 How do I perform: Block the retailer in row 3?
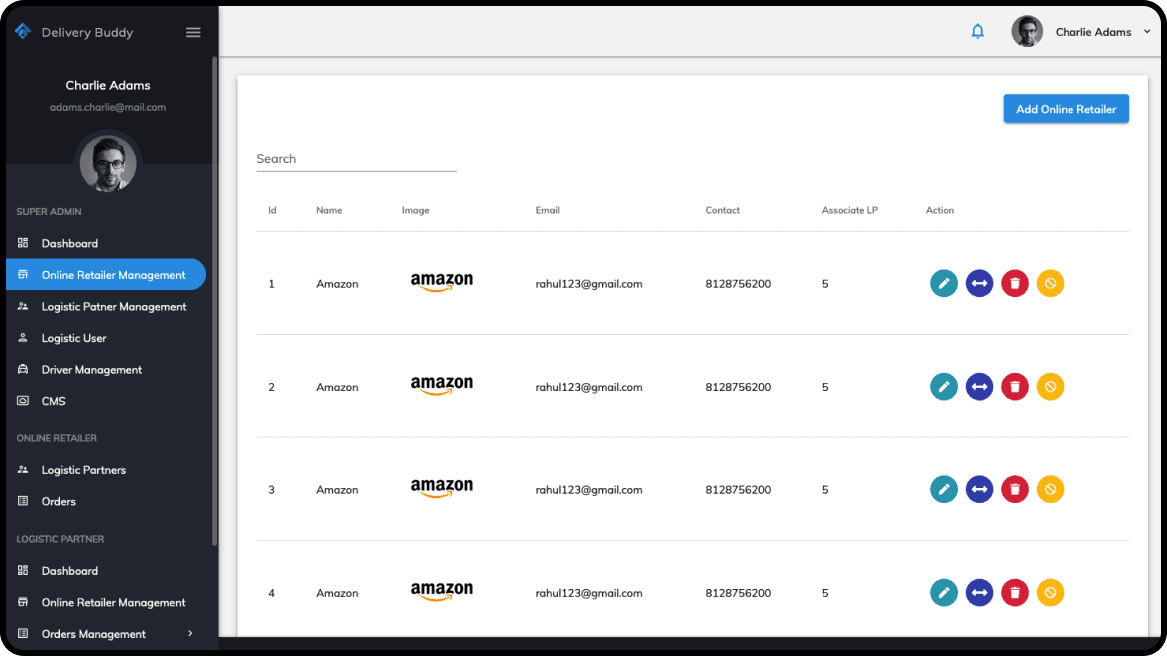[1050, 489]
